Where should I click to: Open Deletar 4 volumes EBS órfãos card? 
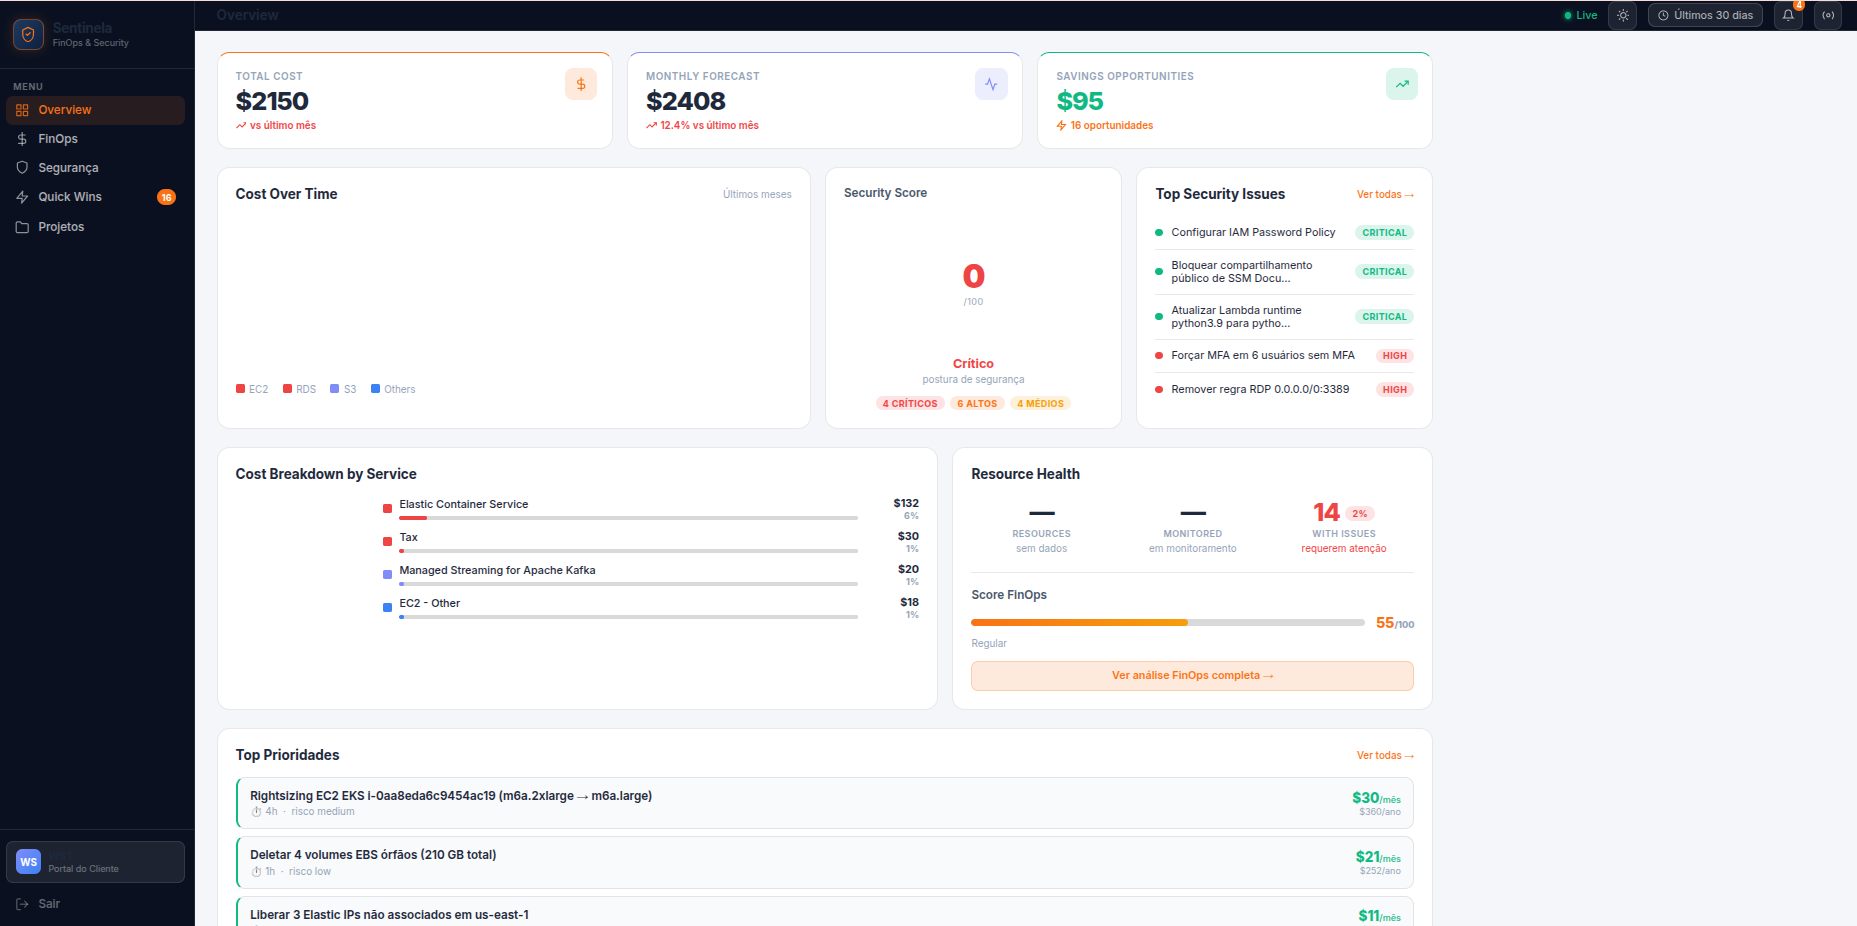tap(825, 863)
